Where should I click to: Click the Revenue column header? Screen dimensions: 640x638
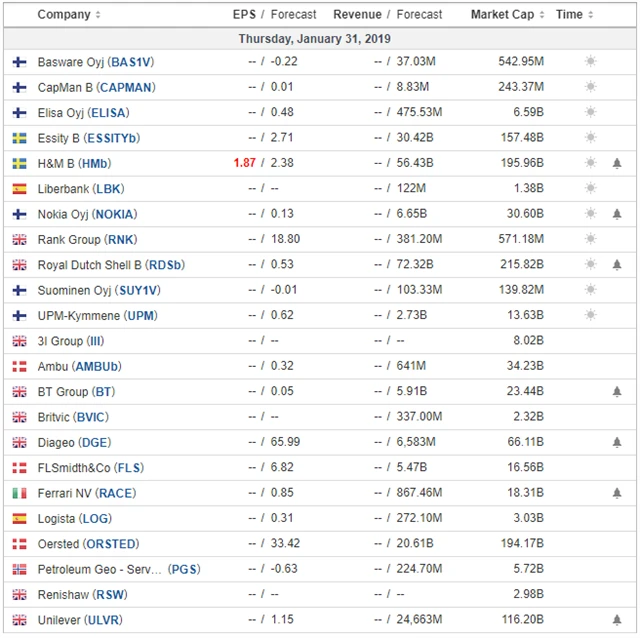click(357, 15)
